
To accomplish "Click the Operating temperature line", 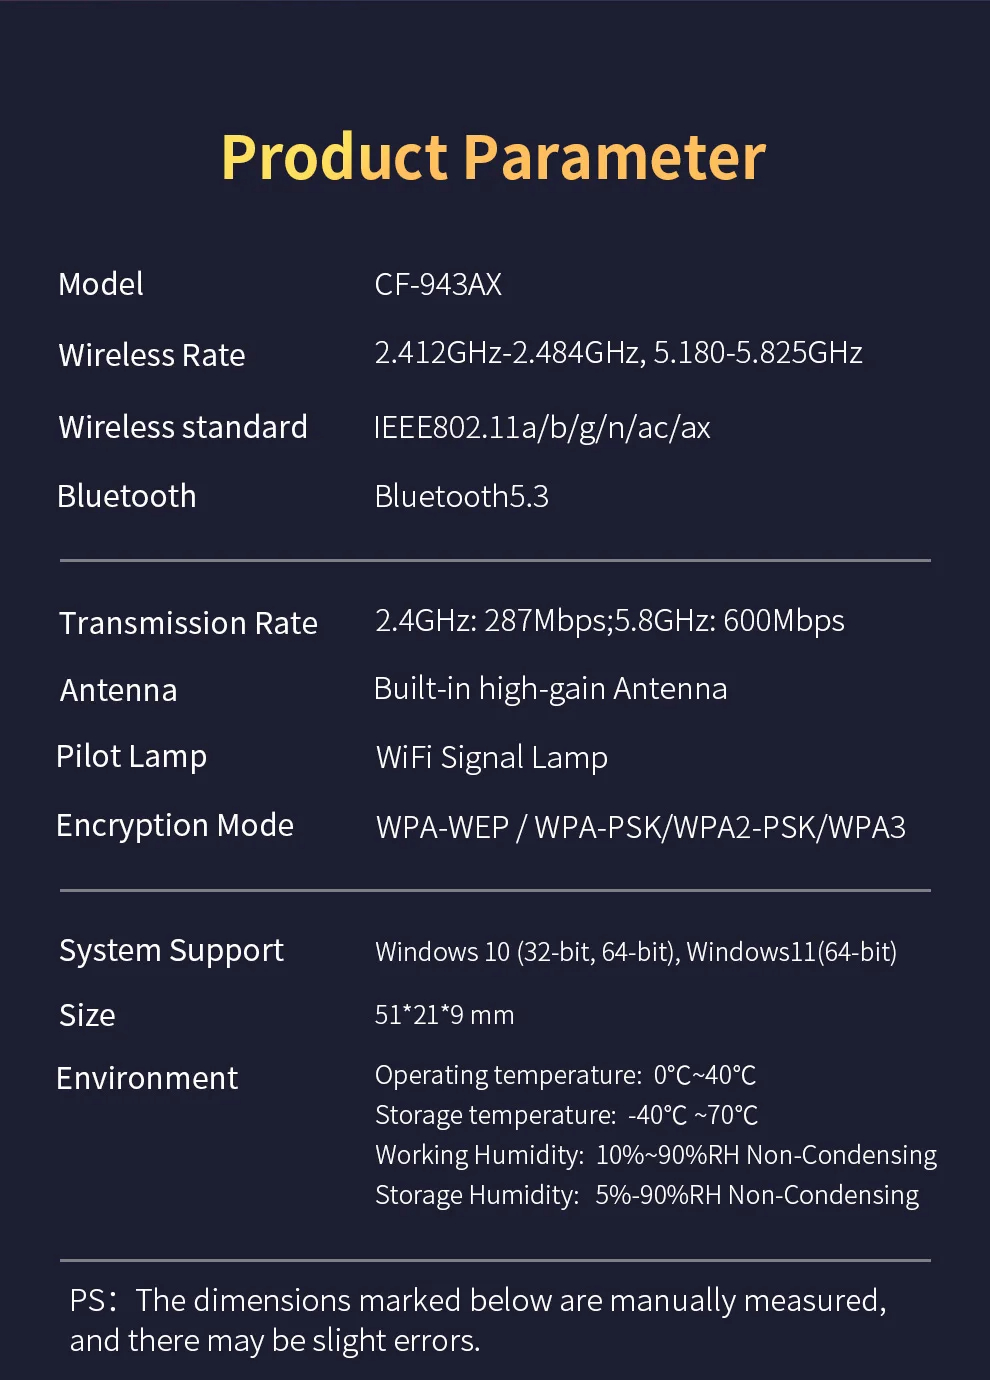I will [x=565, y=1075].
